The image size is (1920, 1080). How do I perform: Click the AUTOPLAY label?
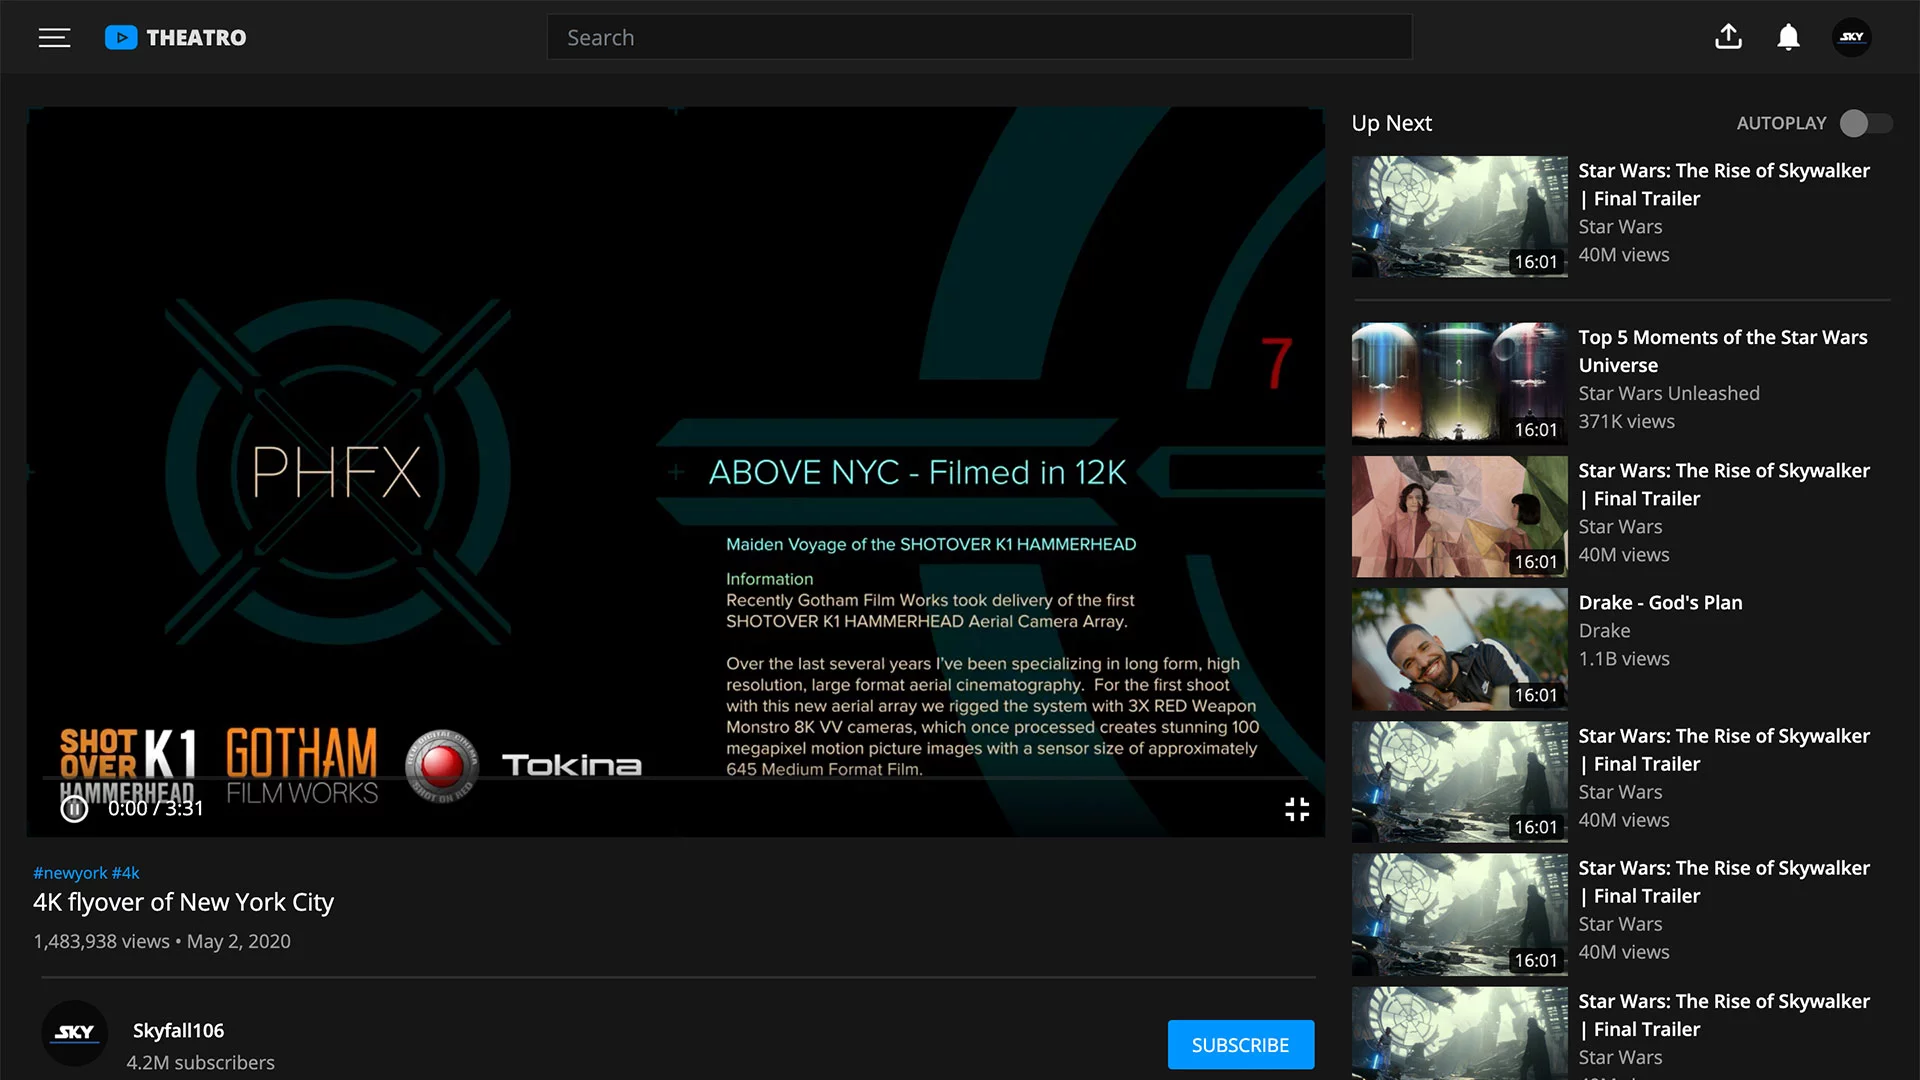pos(1781,123)
